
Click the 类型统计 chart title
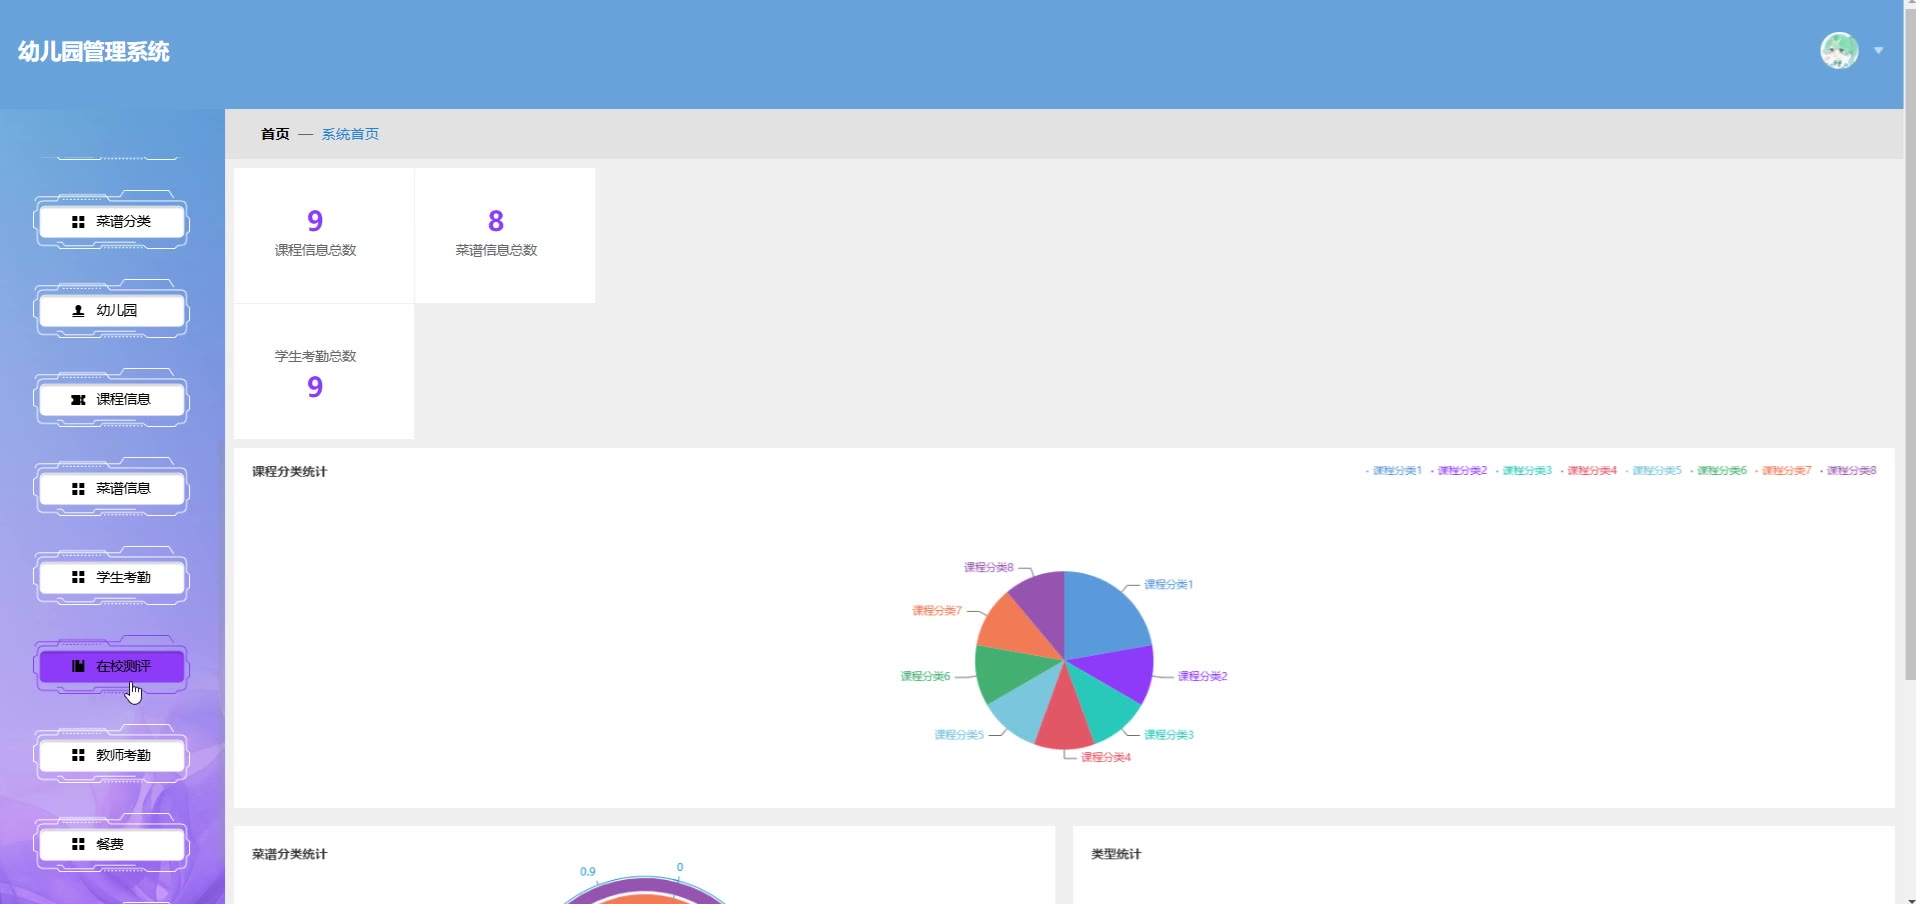tap(1116, 855)
